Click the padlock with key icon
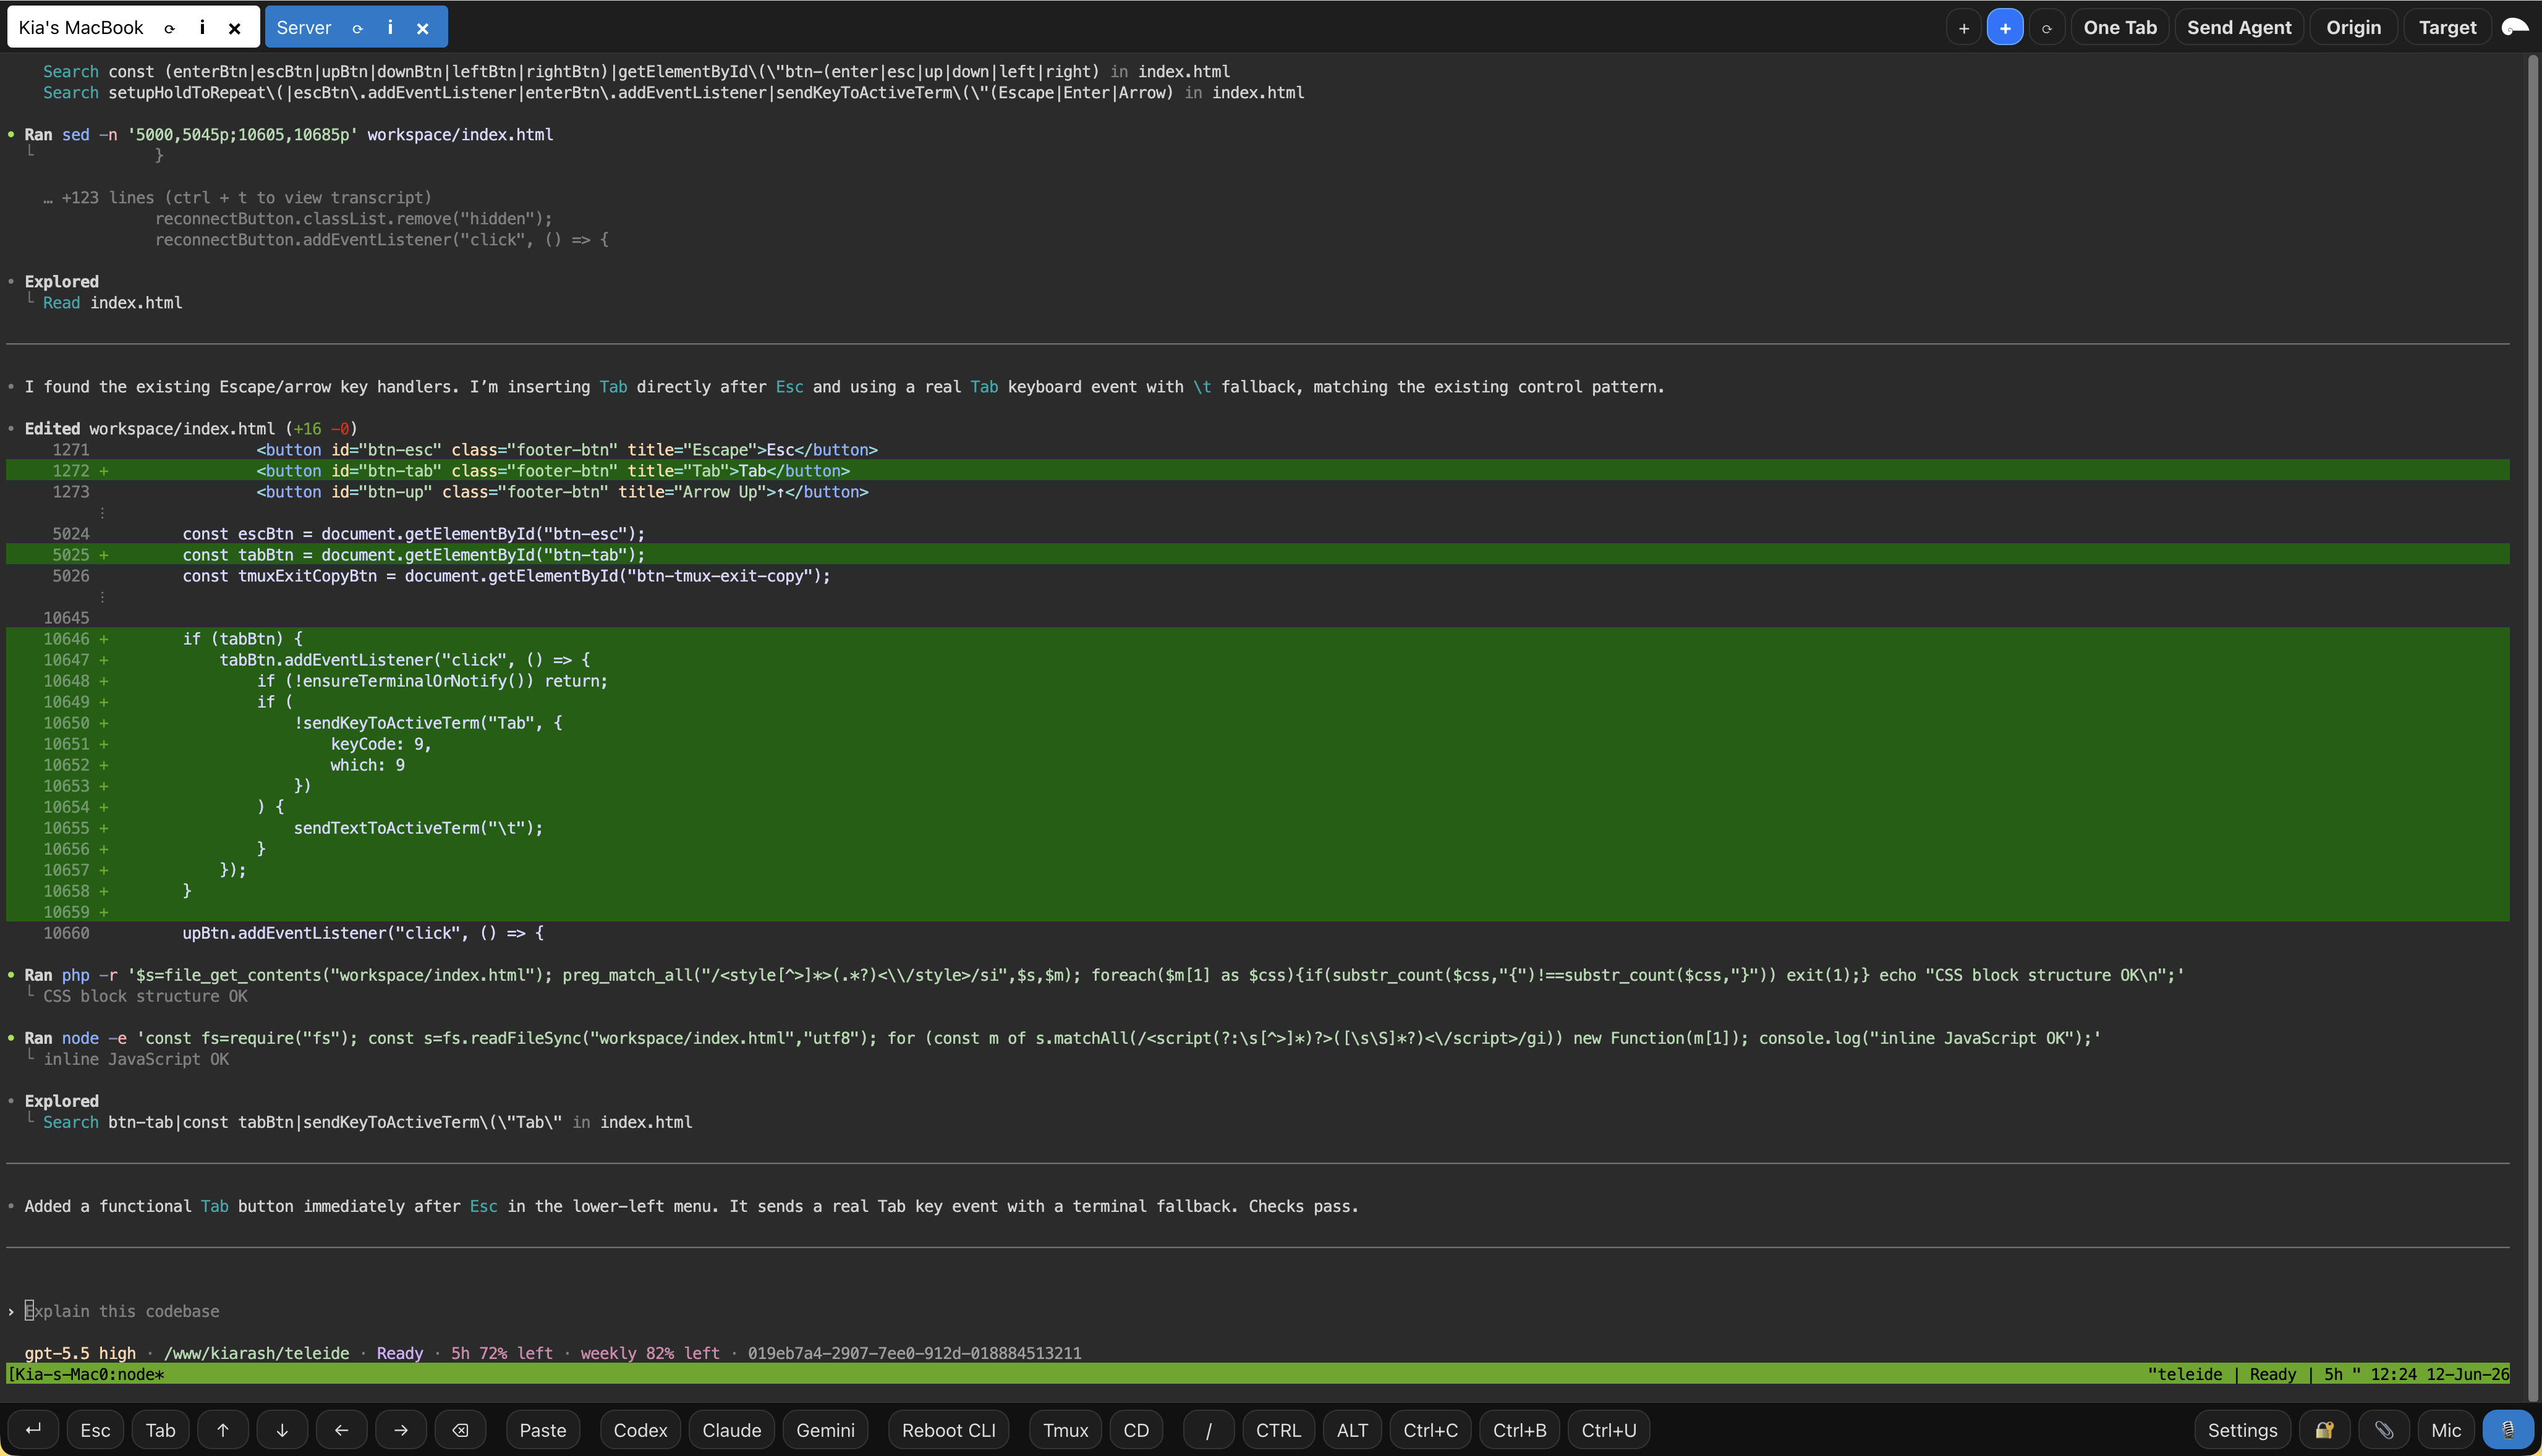The image size is (2542, 1456). coord(2325,1430)
